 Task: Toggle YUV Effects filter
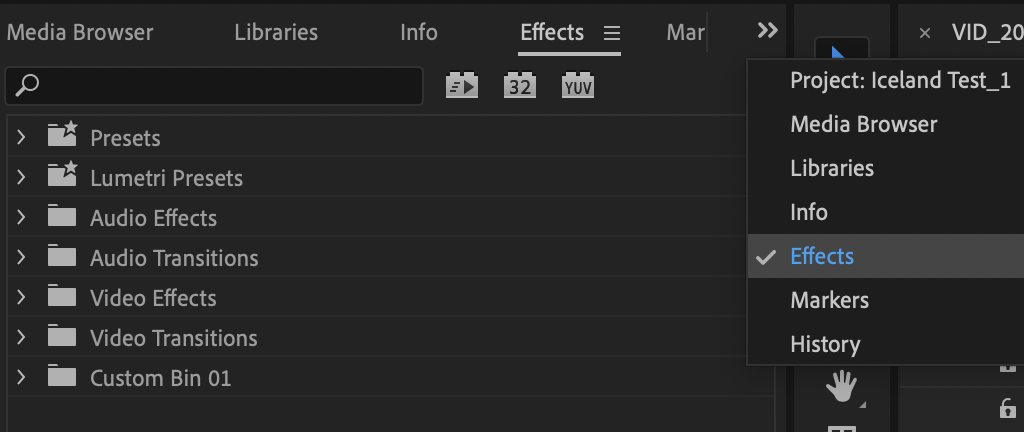coord(578,85)
